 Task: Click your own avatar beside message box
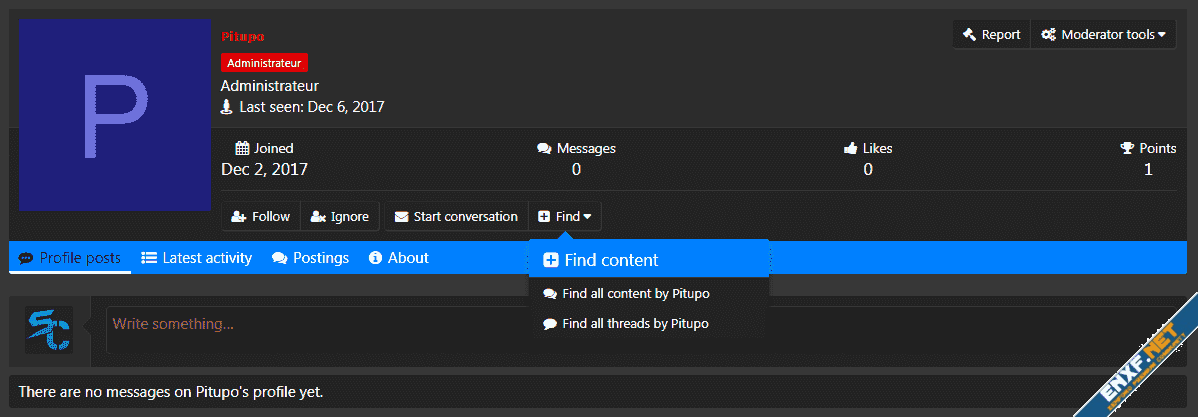coord(49,330)
